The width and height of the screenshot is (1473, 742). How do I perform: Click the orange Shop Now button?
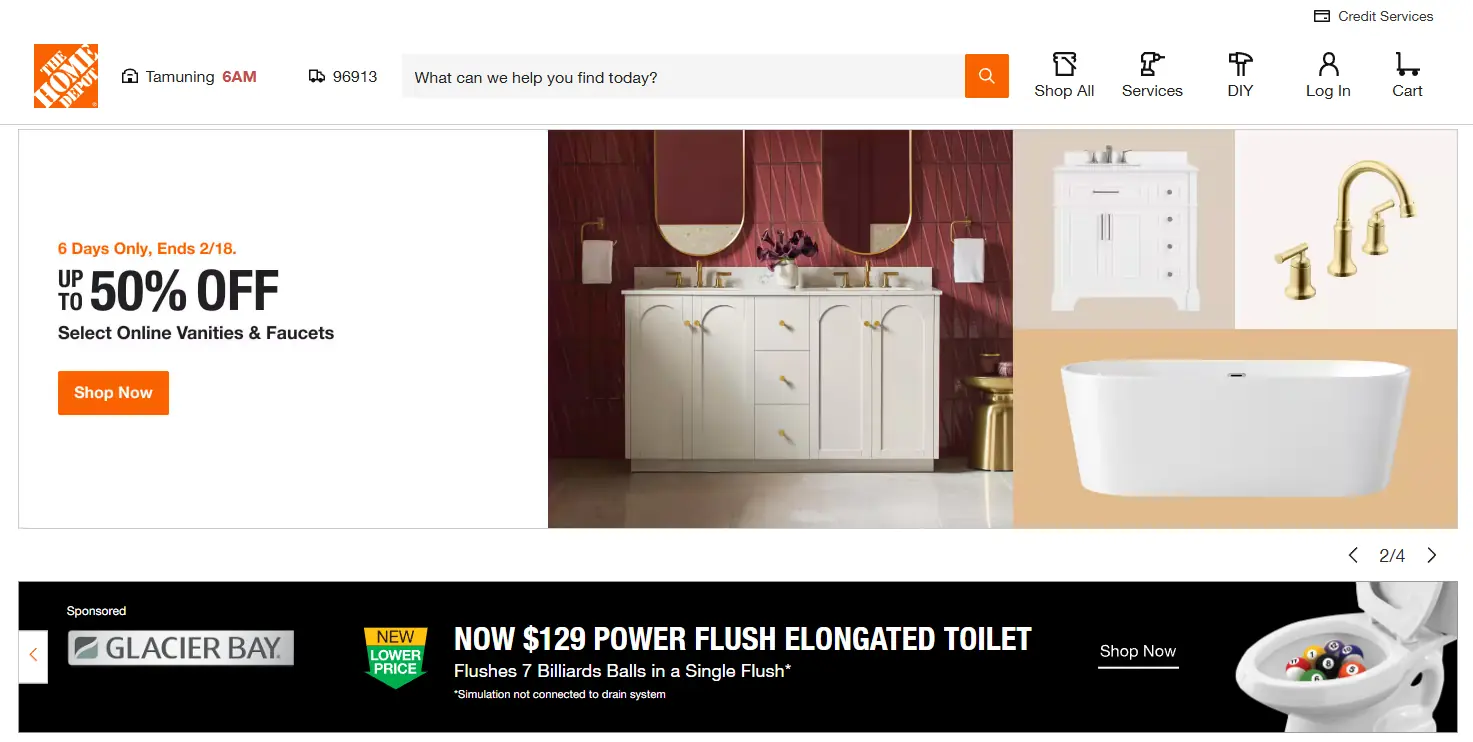pyautogui.click(x=113, y=393)
